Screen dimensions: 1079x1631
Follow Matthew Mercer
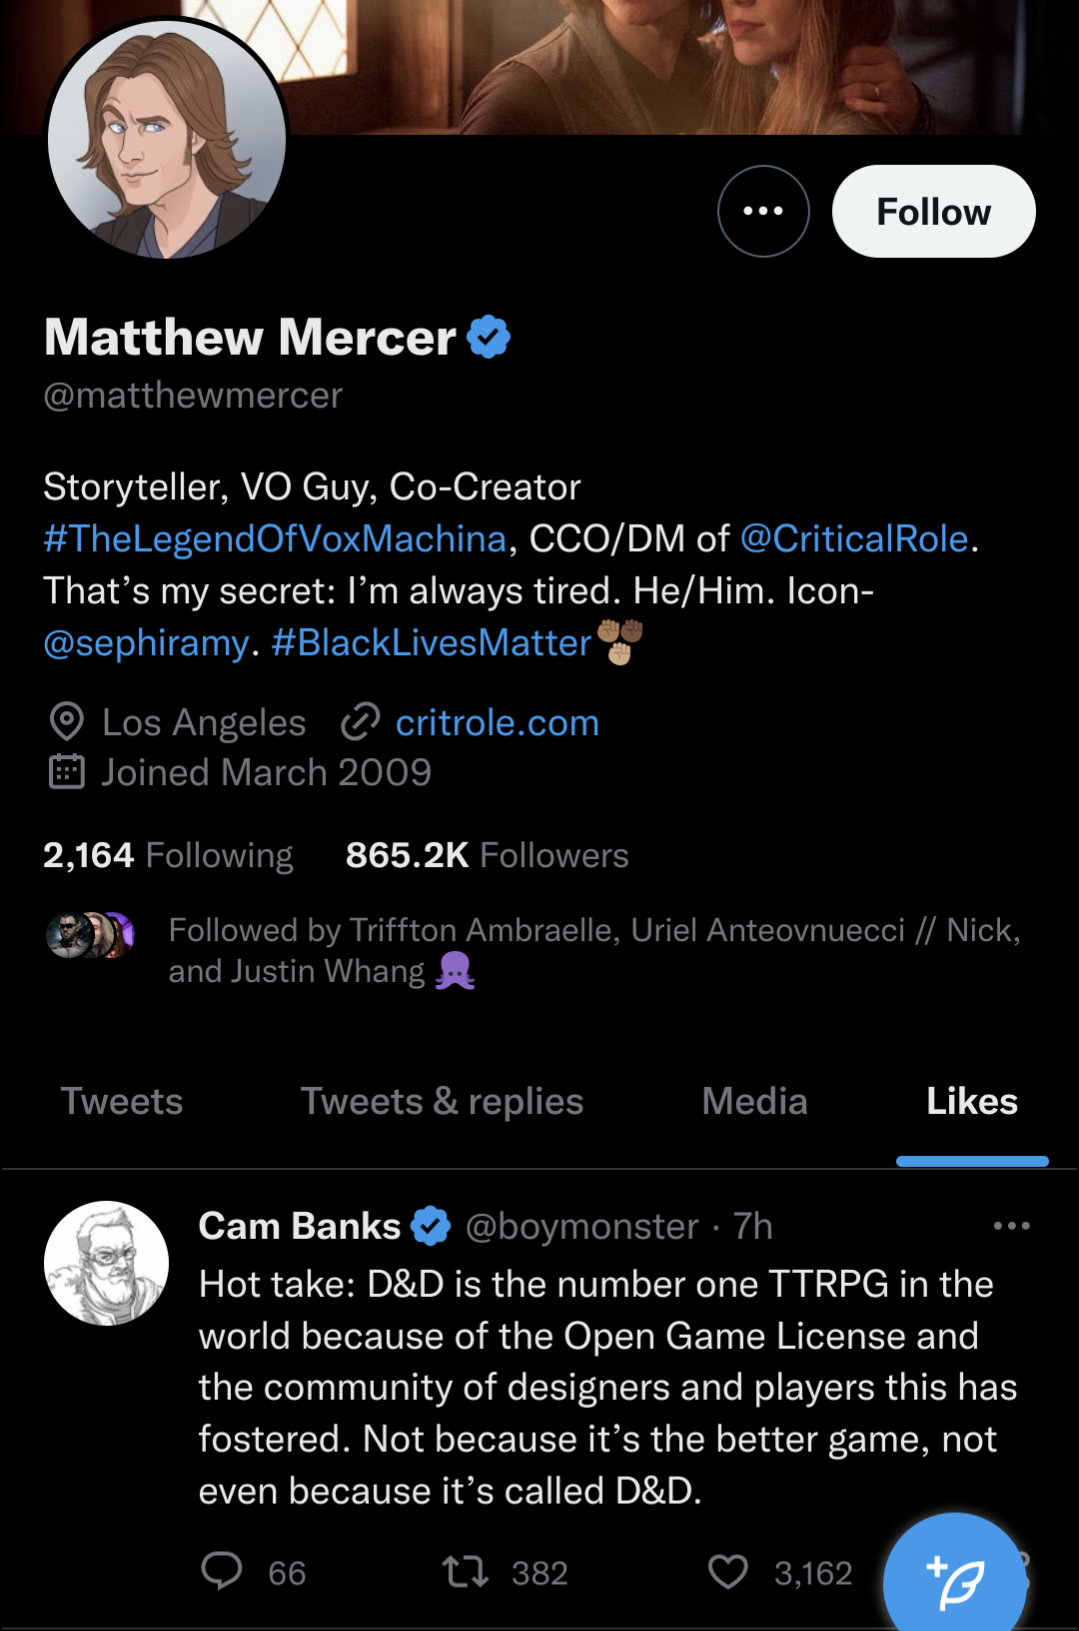coord(933,211)
